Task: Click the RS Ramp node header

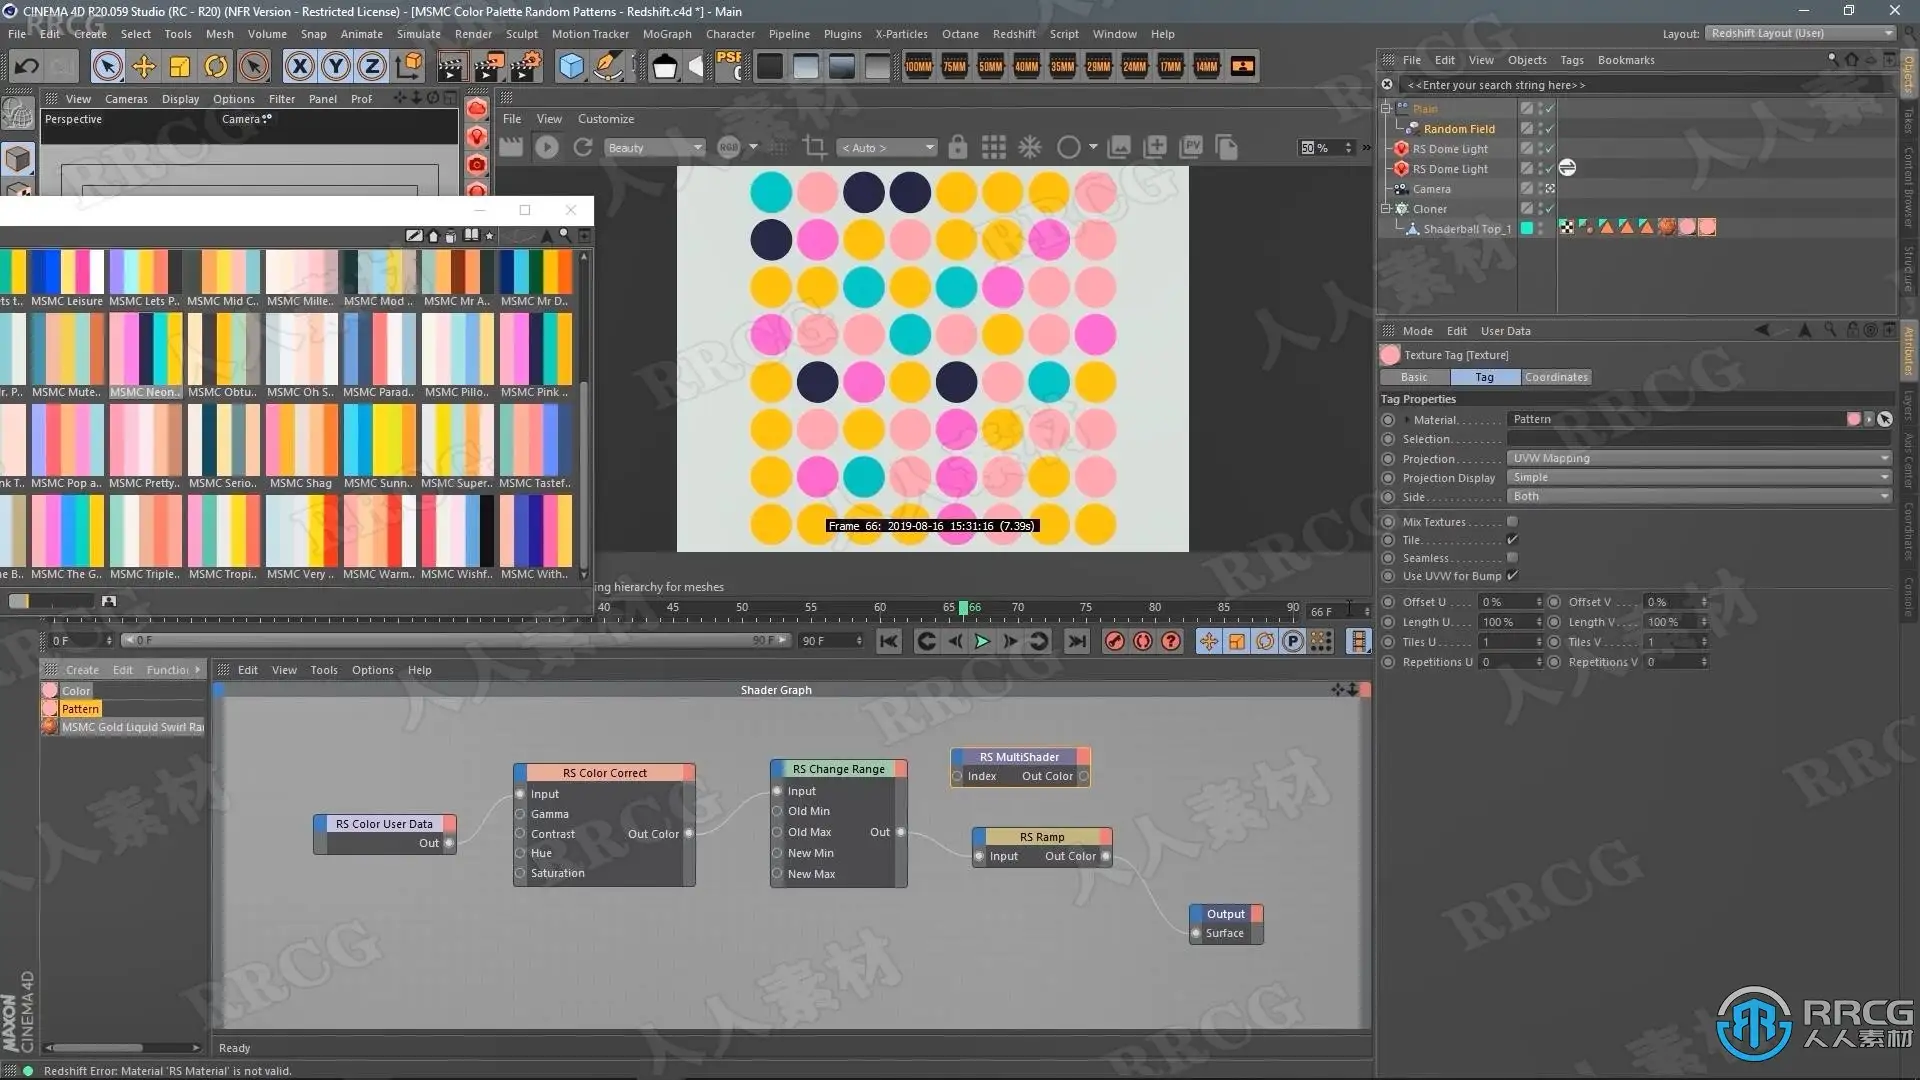Action: 1041,837
